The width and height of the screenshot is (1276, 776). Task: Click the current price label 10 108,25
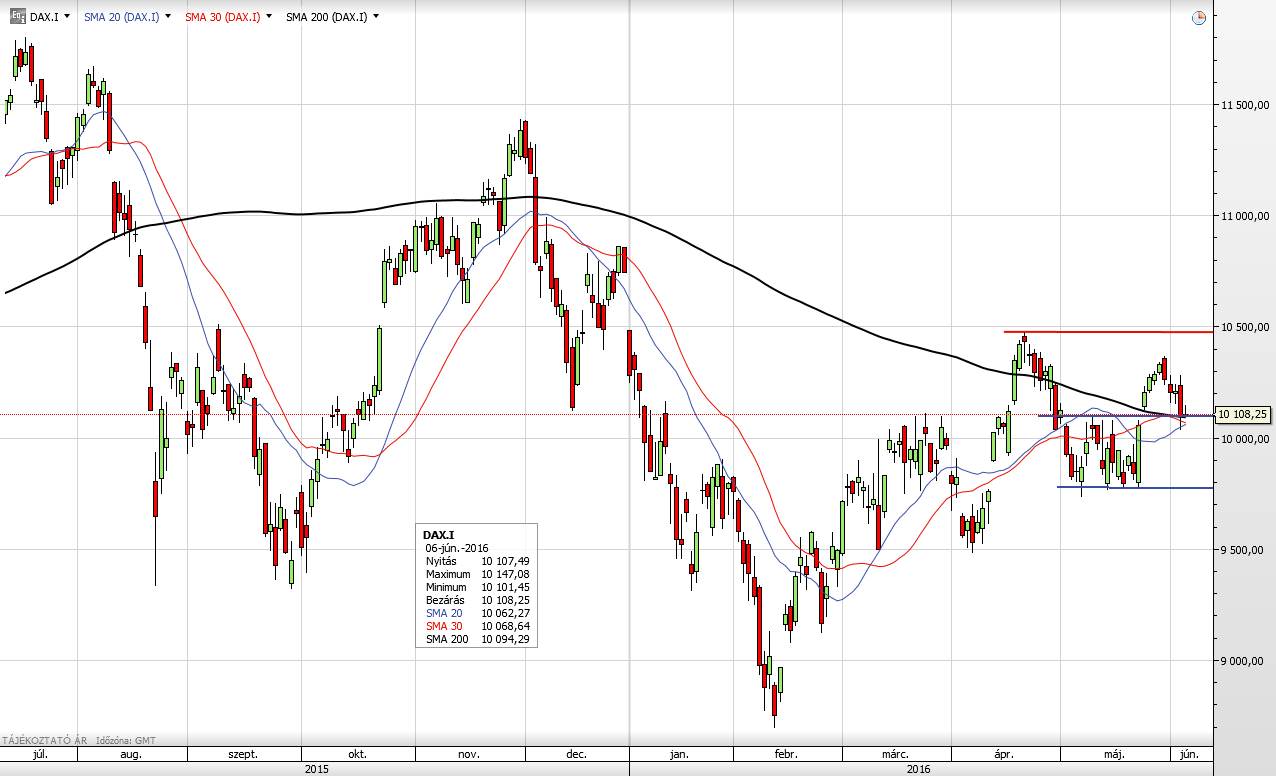click(x=1243, y=414)
